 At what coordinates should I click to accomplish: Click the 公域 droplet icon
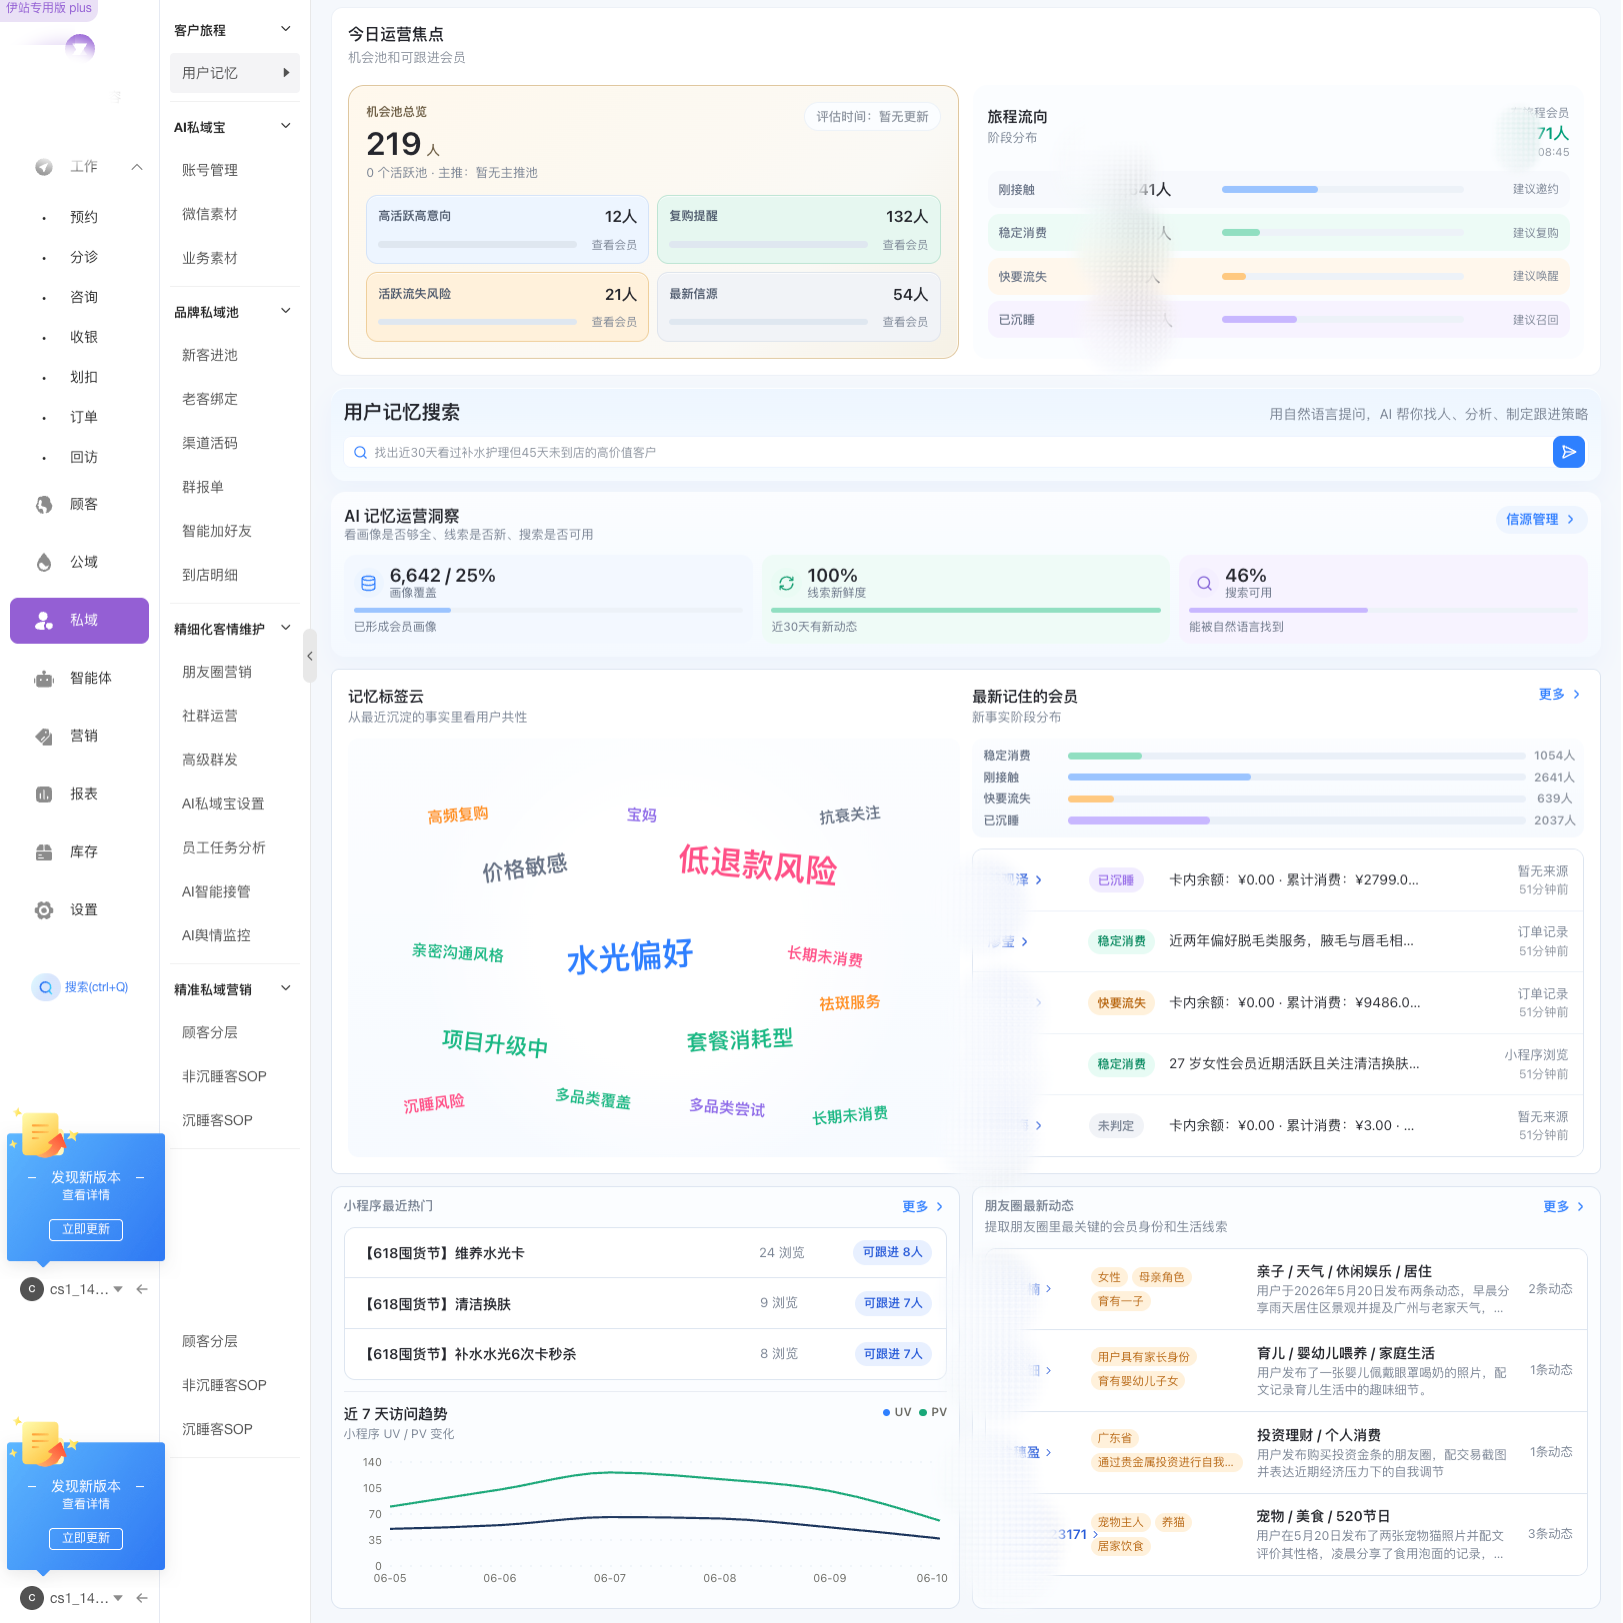coord(44,563)
